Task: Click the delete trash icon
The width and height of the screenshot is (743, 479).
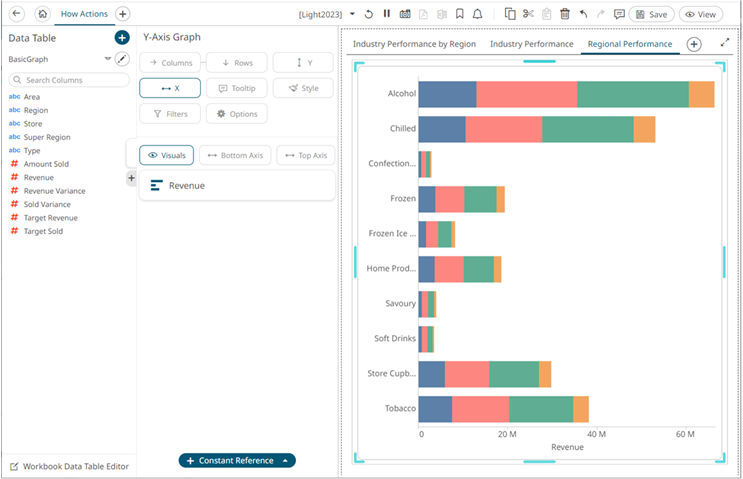Action: click(x=565, y=14)
